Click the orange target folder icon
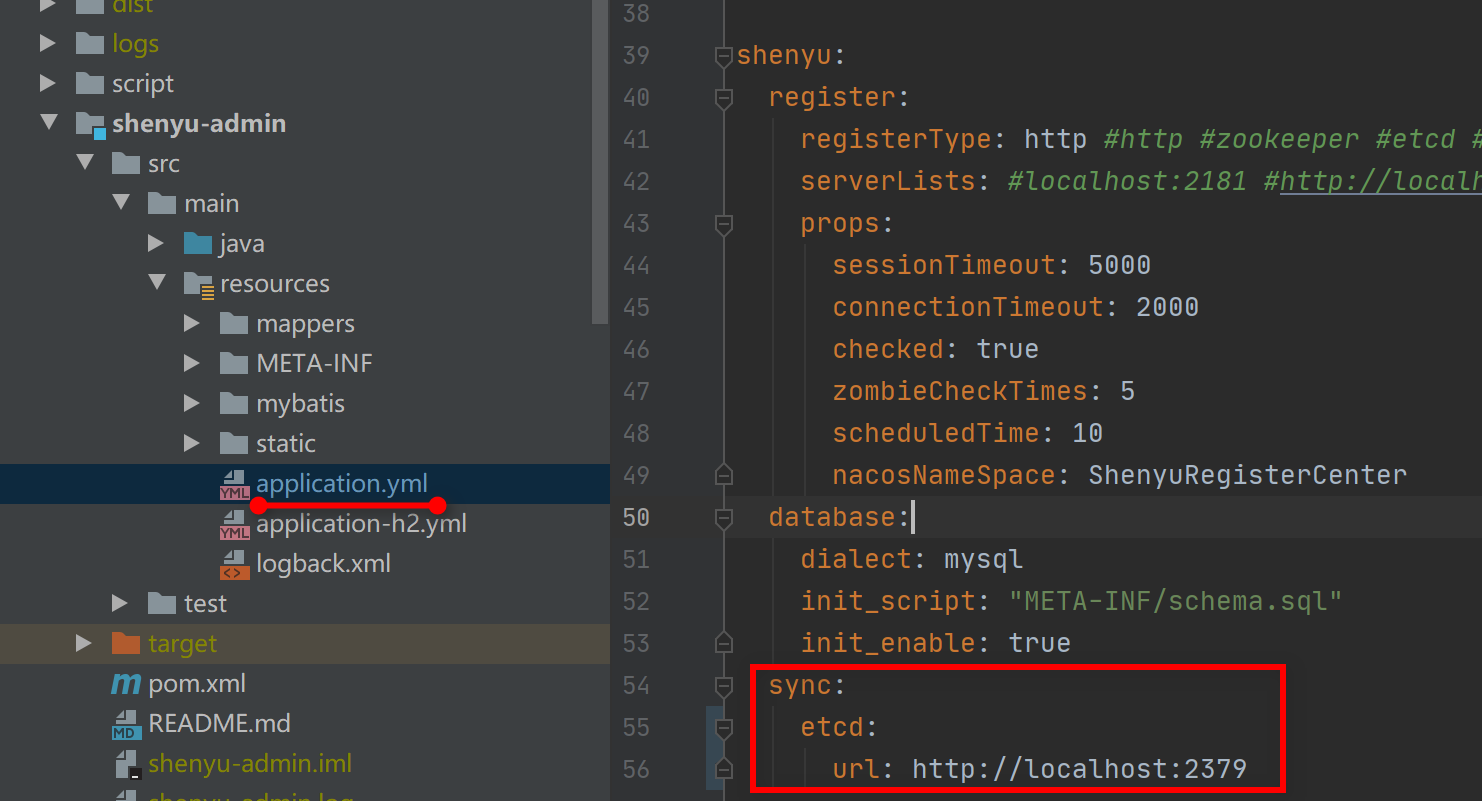The width and height of the screenshot is (1482, 801). click(x=126, y=644)
